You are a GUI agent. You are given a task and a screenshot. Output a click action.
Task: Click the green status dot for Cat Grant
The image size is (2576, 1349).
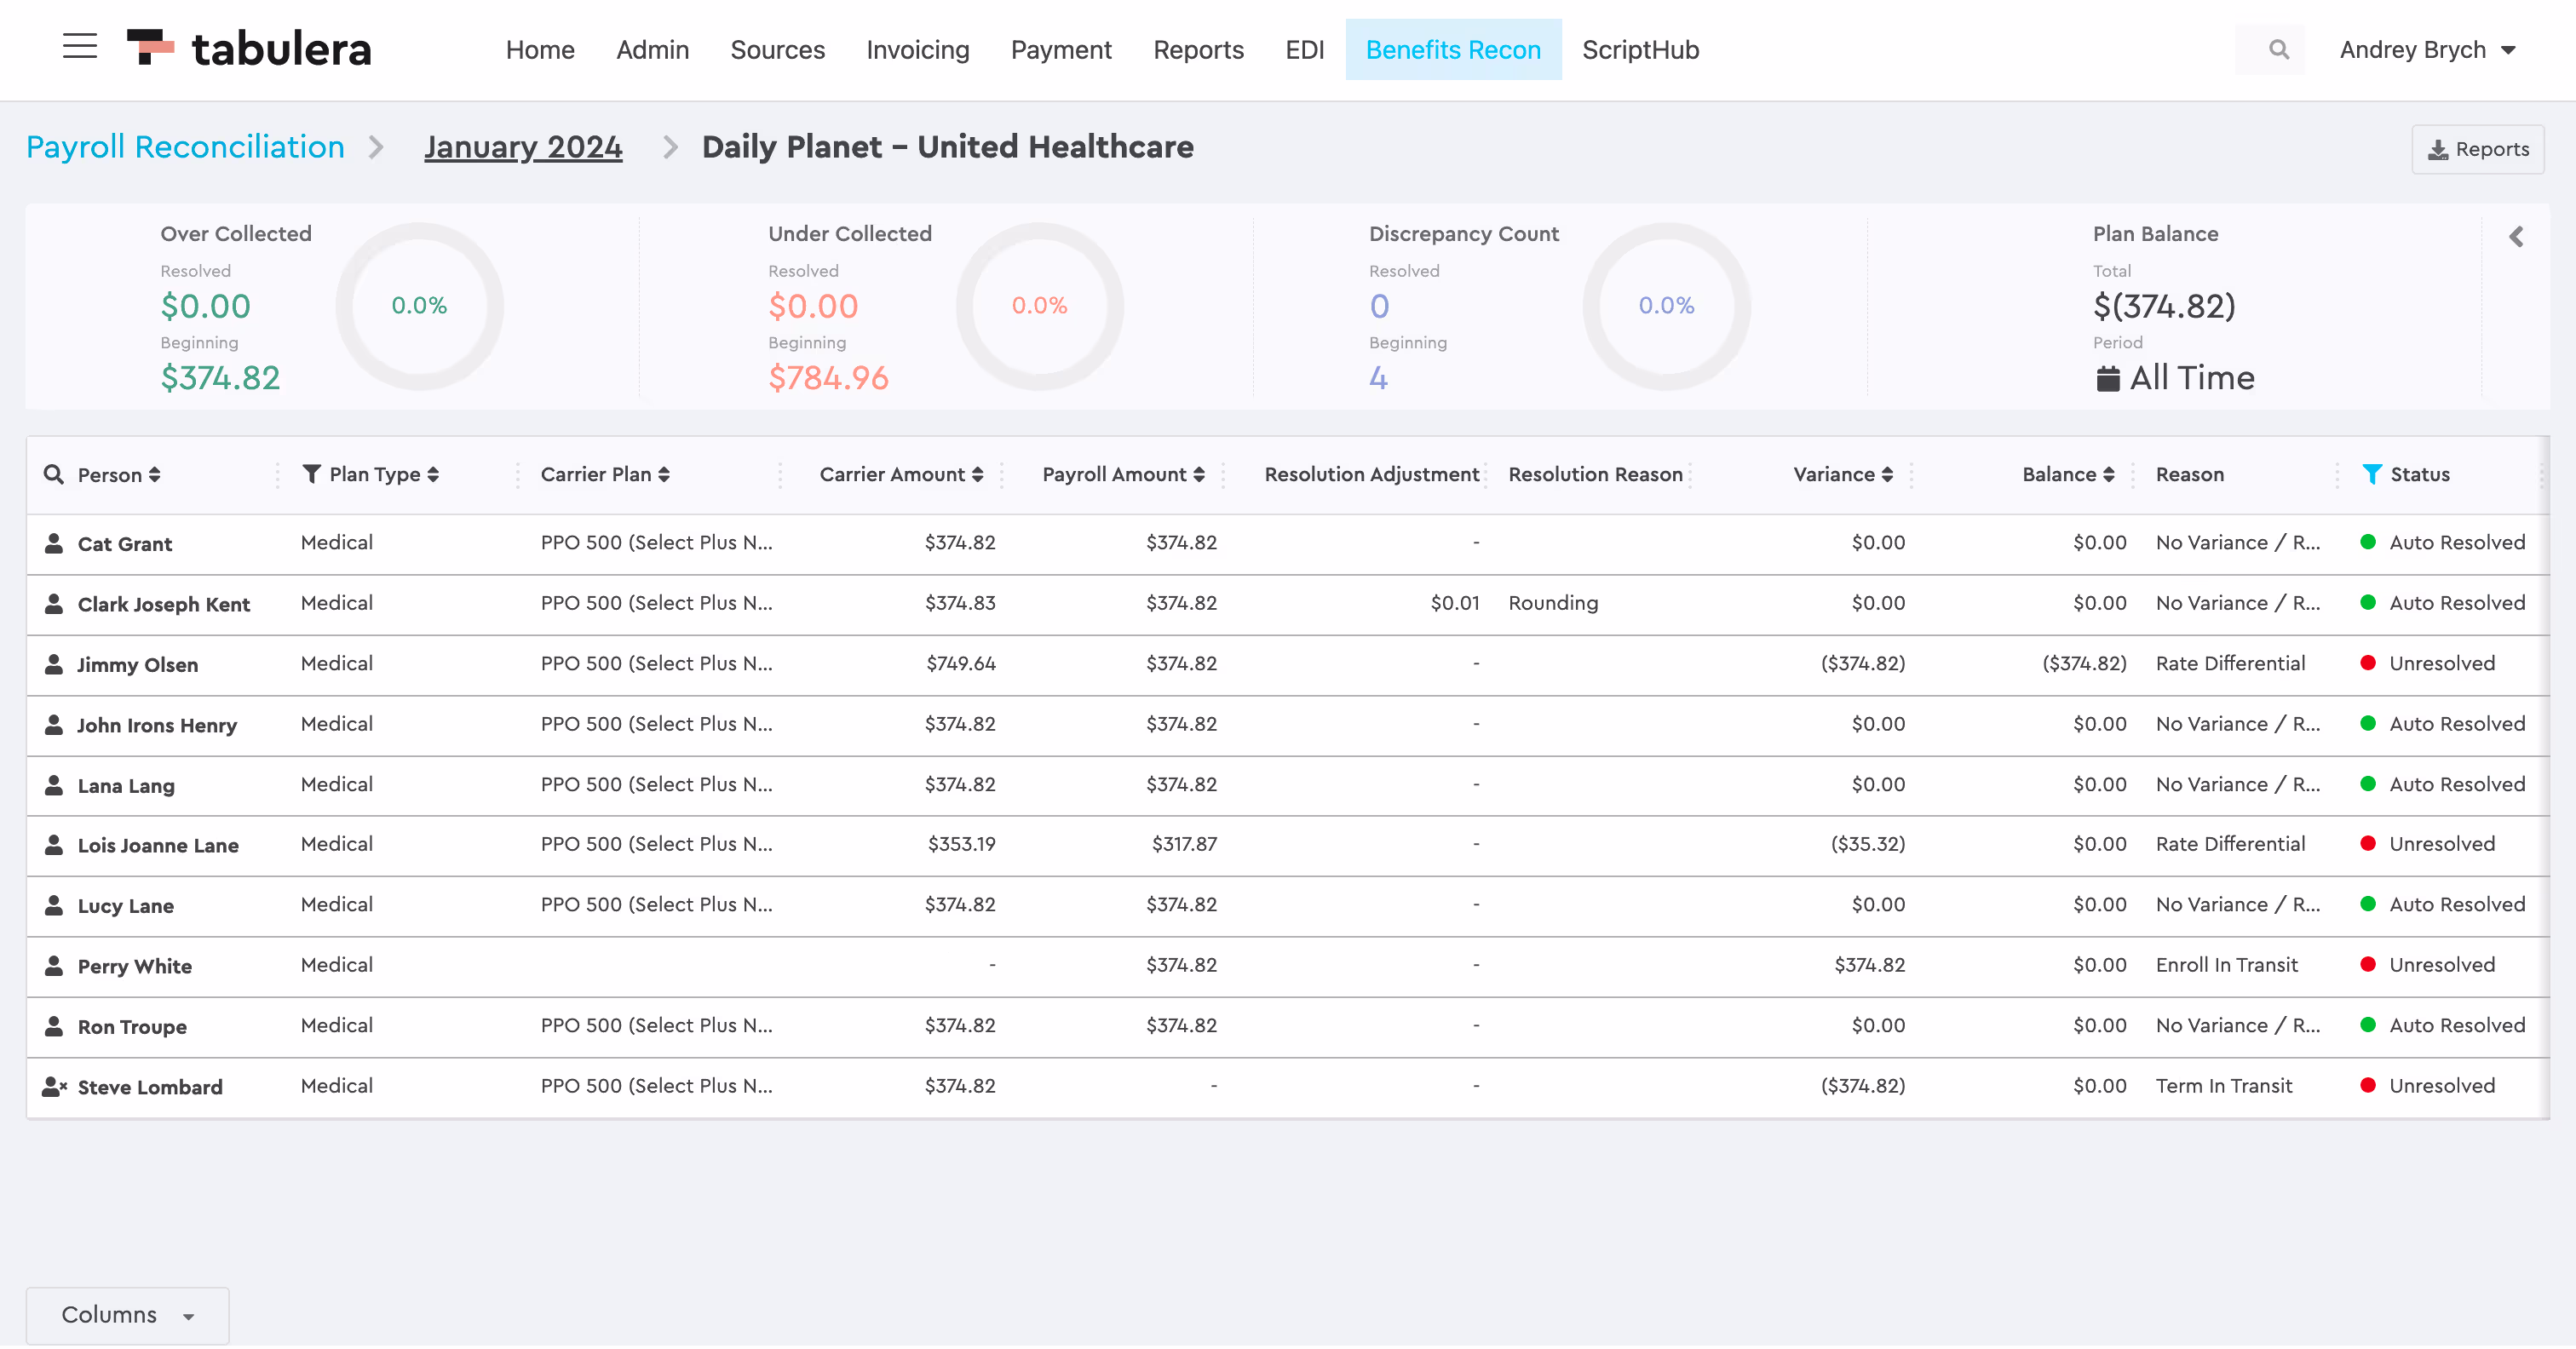coord(2368,542)
